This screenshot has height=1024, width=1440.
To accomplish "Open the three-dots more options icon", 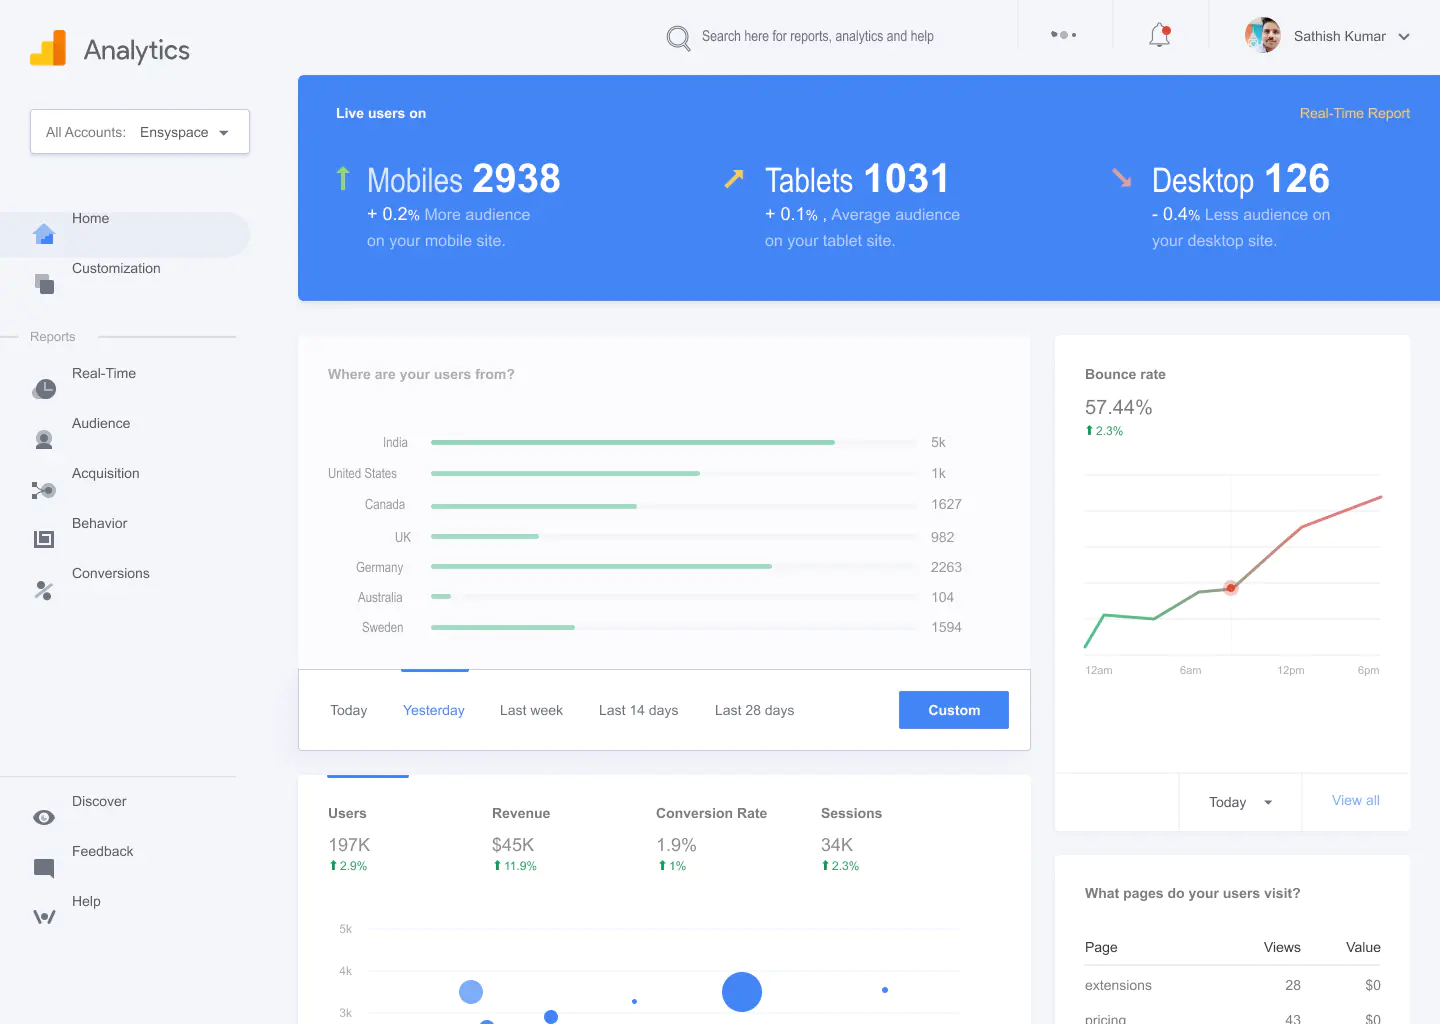I will pyautogui.click(x=1063, y=35).
